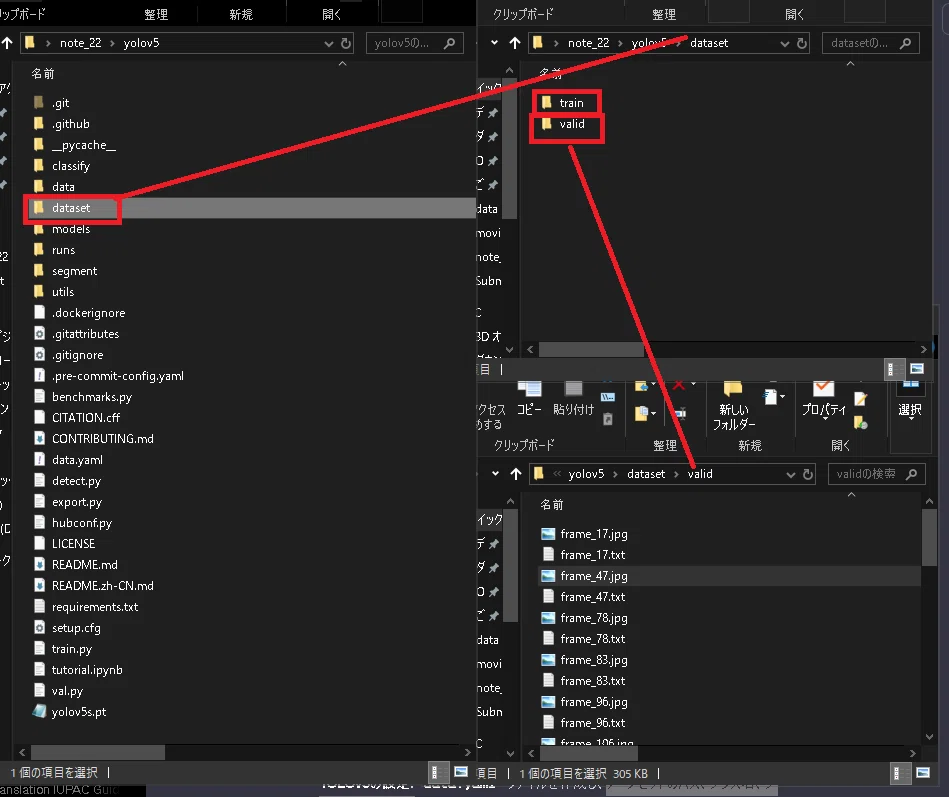This screenshot has width=949, height=797.
Task: Expand address history dropdown in the yolov5 window
Action: point(329,43)
